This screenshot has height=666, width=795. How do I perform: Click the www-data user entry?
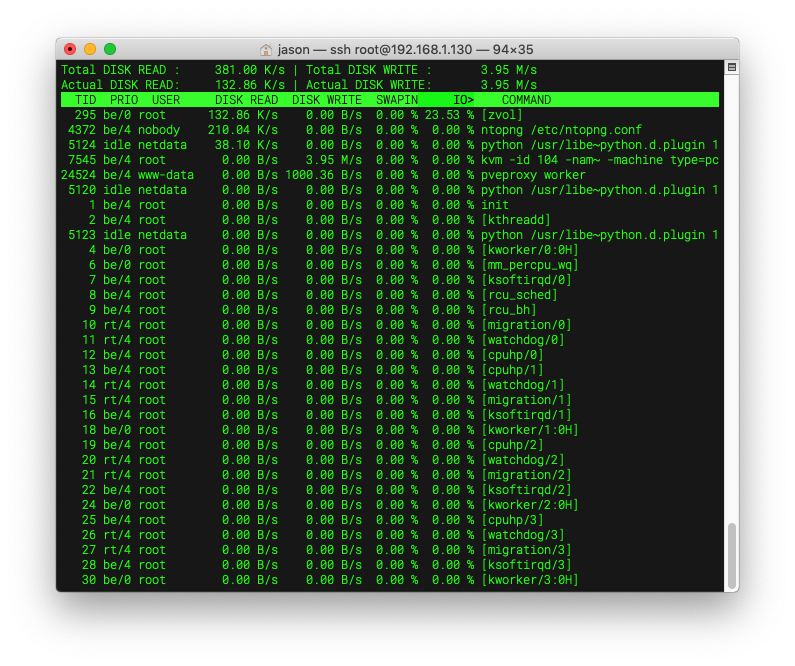click(x=166, y=175)
